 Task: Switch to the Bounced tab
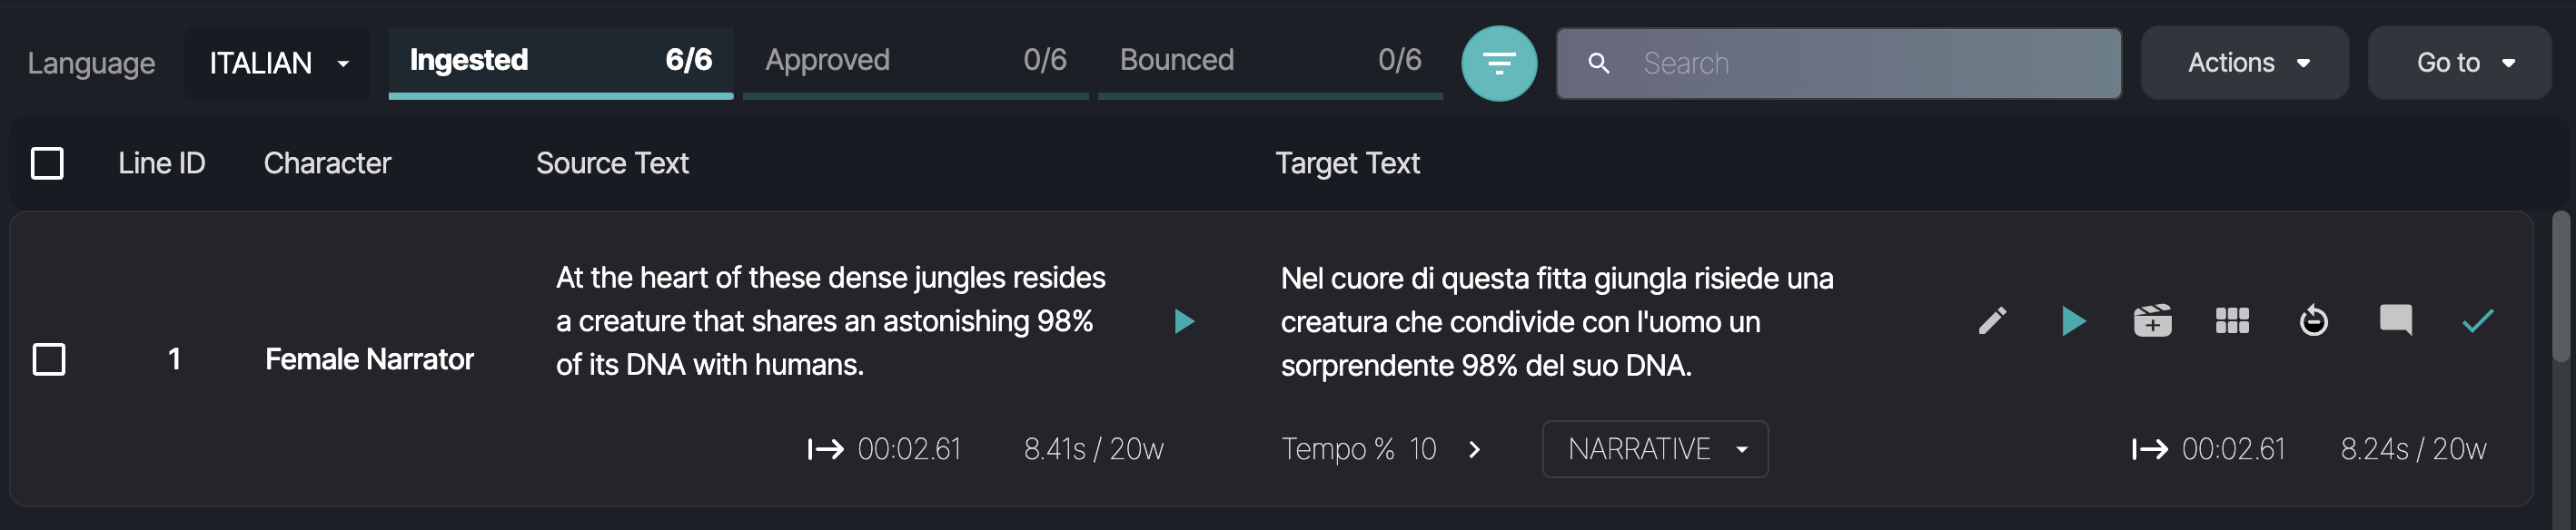coord(1269,61)
